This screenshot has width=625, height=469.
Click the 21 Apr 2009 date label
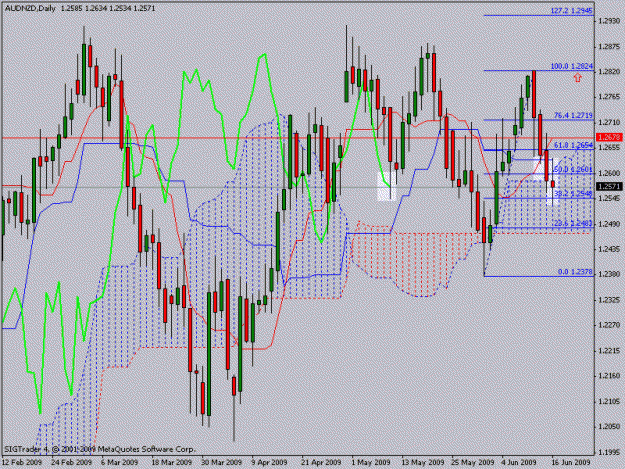321,462
